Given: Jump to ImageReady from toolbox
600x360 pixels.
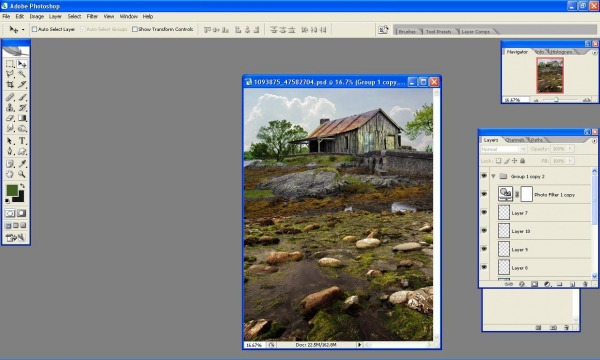Looking at the screenshot, I should pyautogui.click(x=16, y=238).
